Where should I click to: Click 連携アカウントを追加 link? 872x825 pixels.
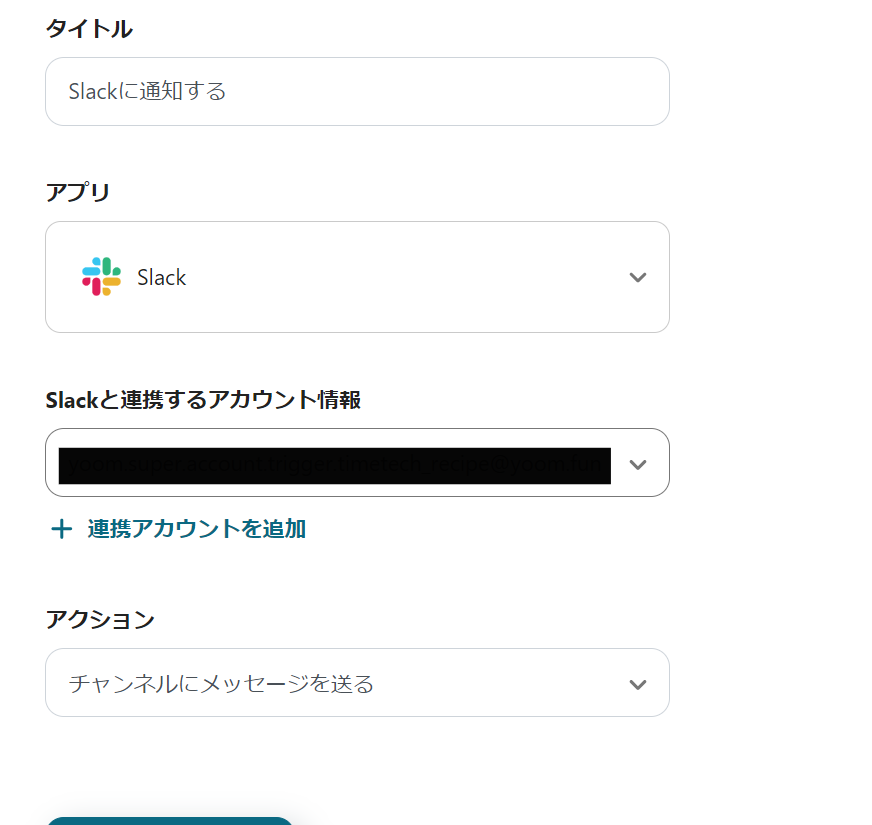point(196,529)
